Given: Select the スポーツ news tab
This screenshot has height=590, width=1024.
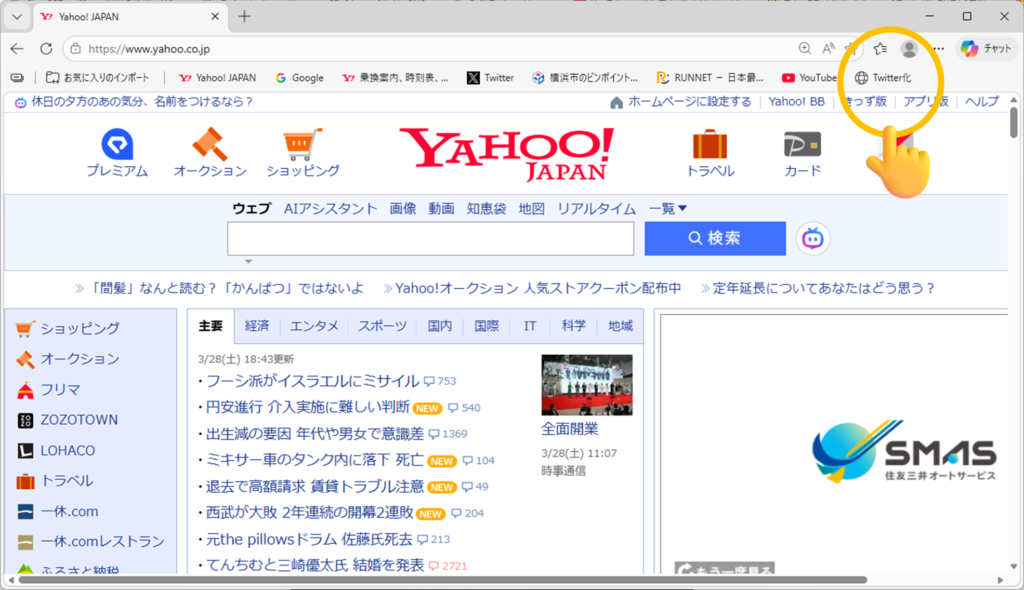Looking at the screenshot, I should (382, 326).
